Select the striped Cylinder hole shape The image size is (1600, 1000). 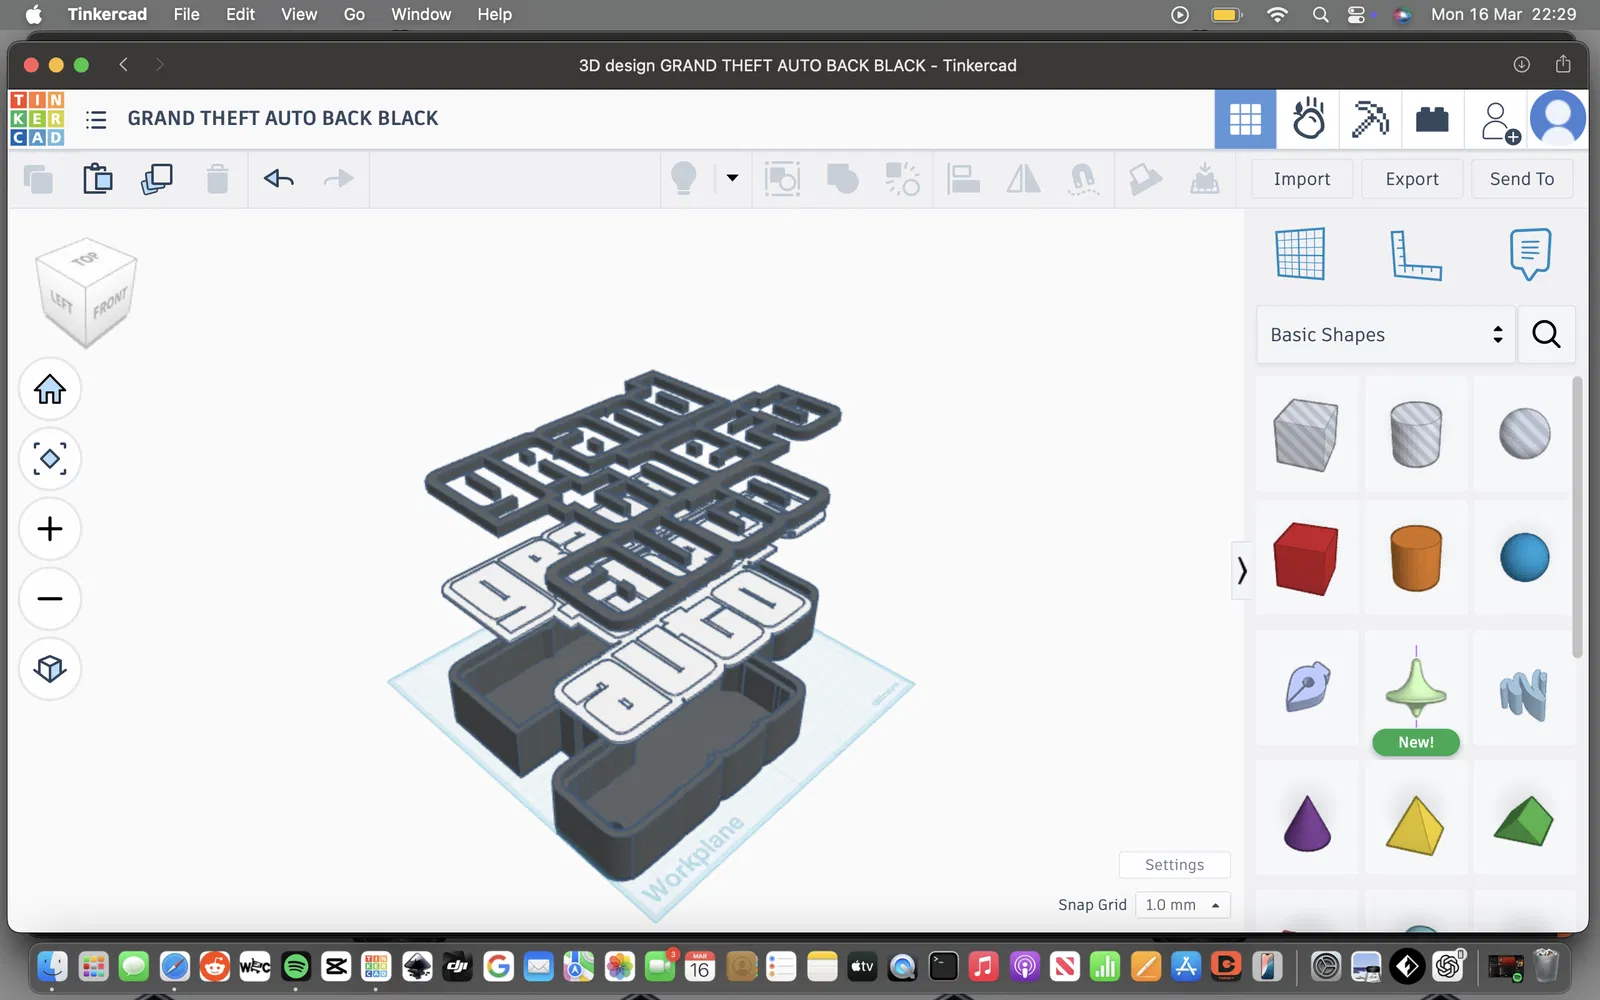coord(1416,434)
